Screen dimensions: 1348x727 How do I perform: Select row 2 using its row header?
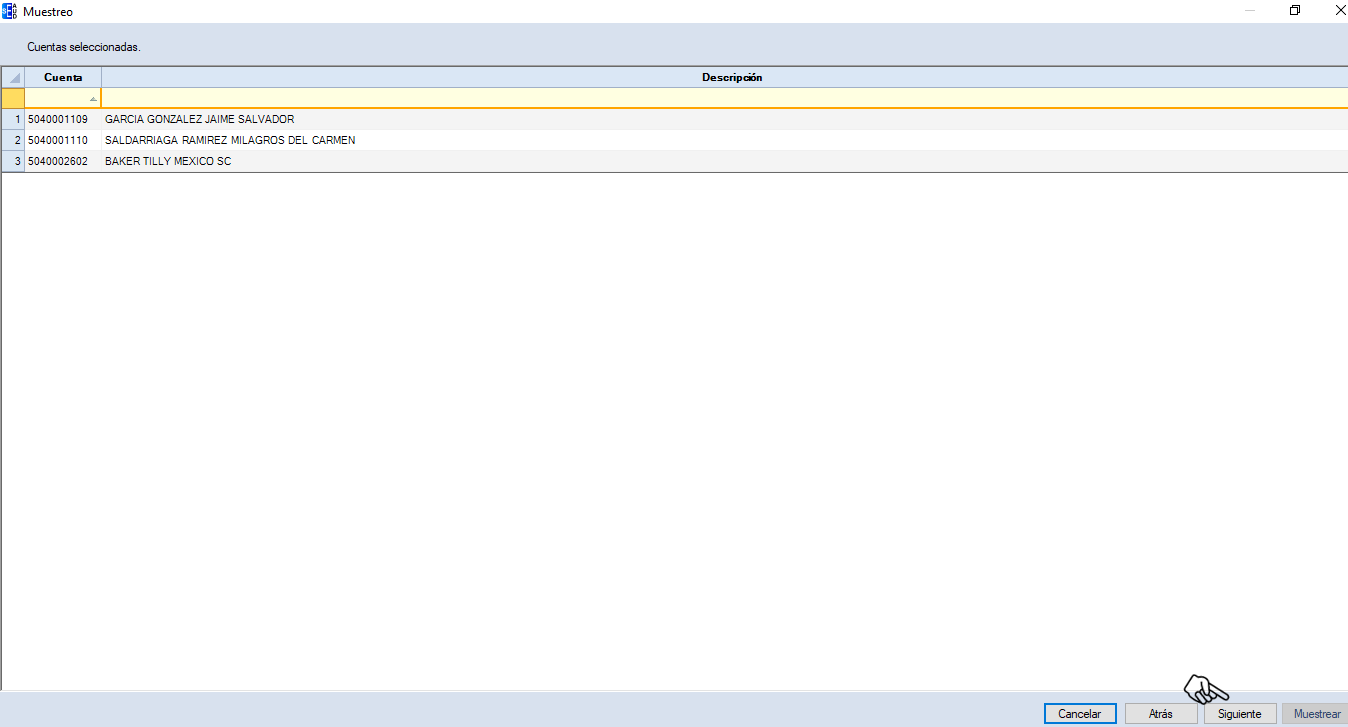[13, 141]
